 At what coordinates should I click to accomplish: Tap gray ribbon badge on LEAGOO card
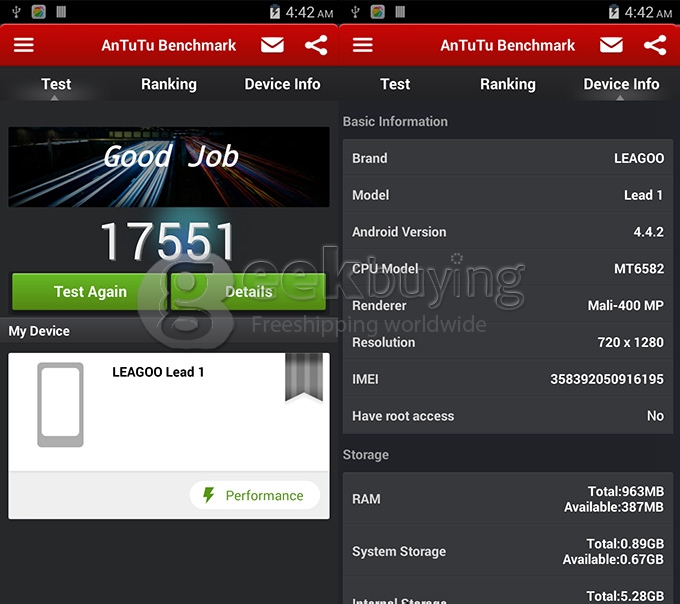pos(304,377)
